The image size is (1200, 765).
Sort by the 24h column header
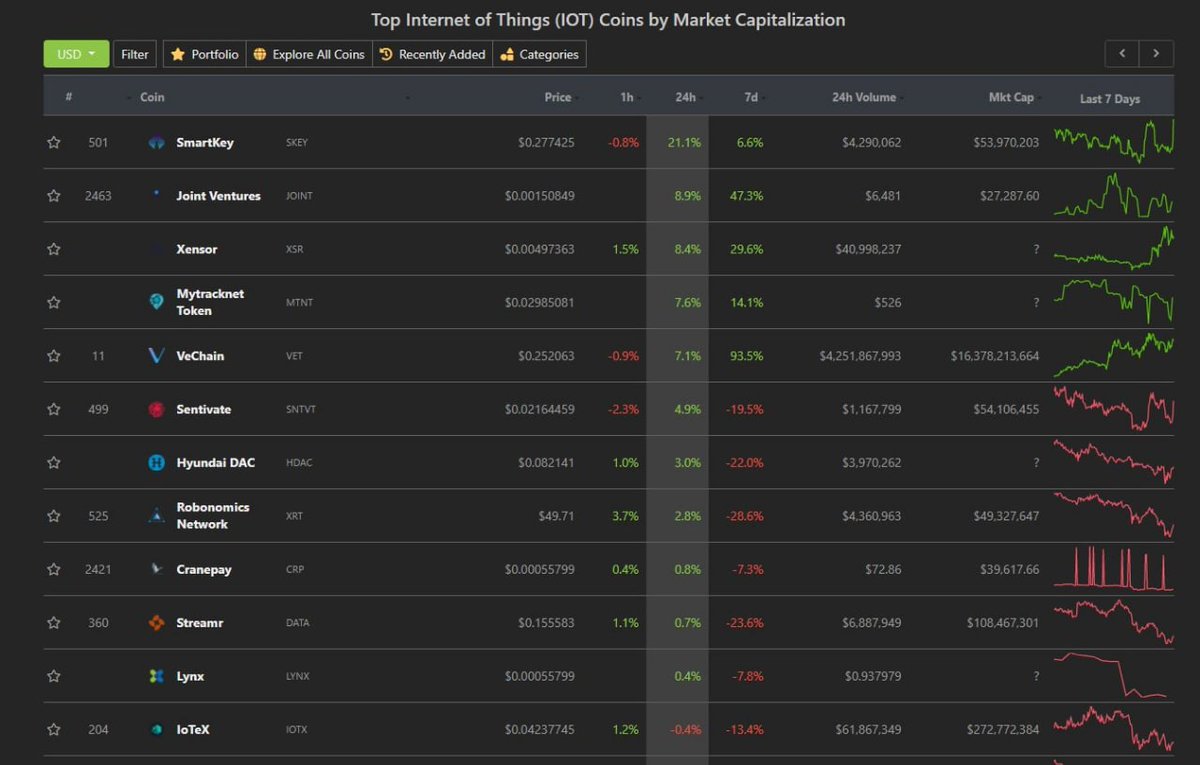tap(685, 97)
